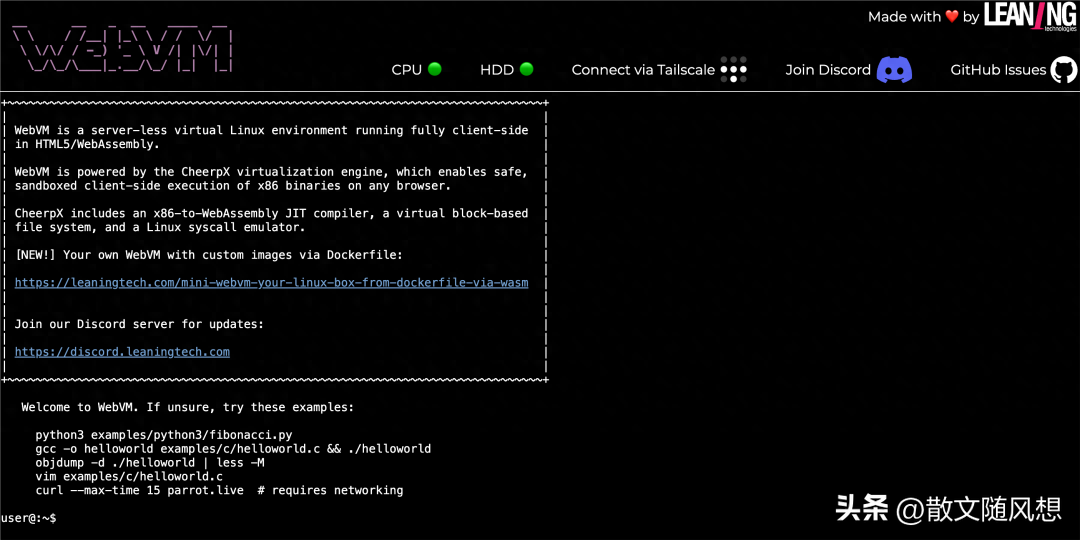Click the curl --max-time 15 parrot.live line
The image size is (1080, 540).
[x=219, y=490]
